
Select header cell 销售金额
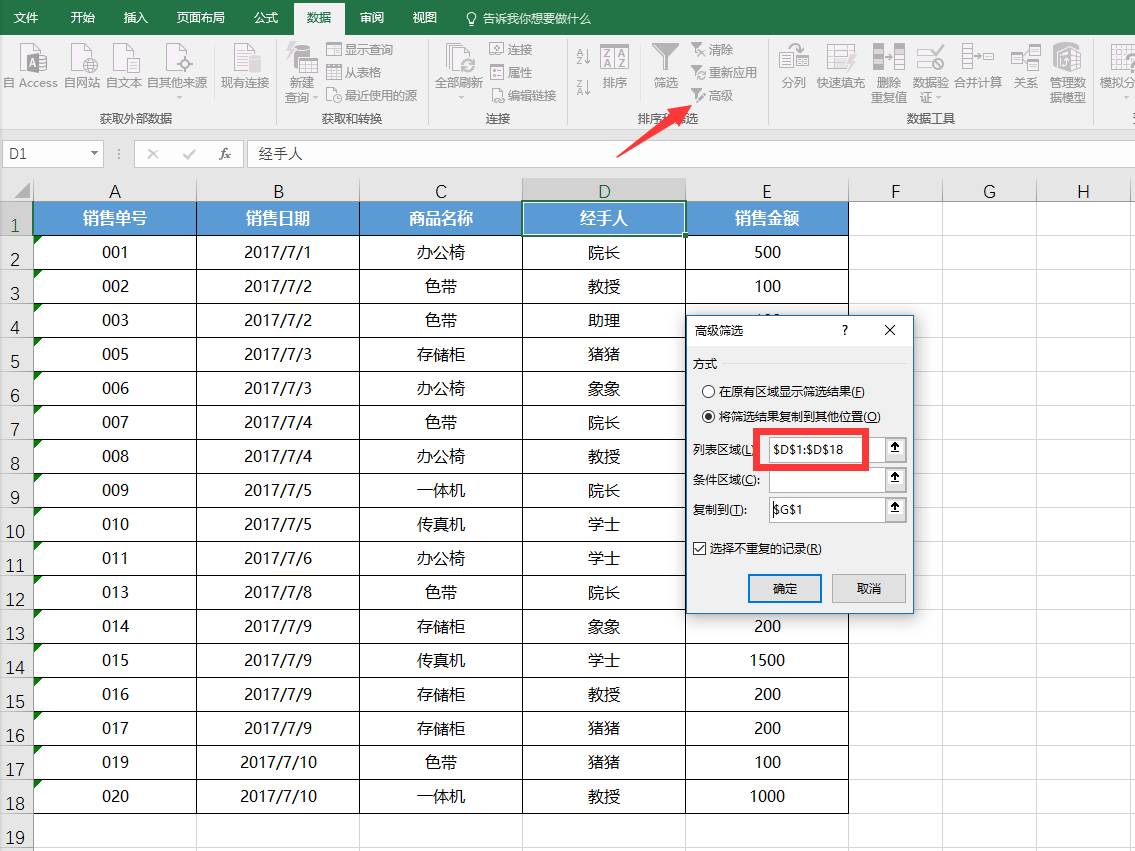[767, 218]
